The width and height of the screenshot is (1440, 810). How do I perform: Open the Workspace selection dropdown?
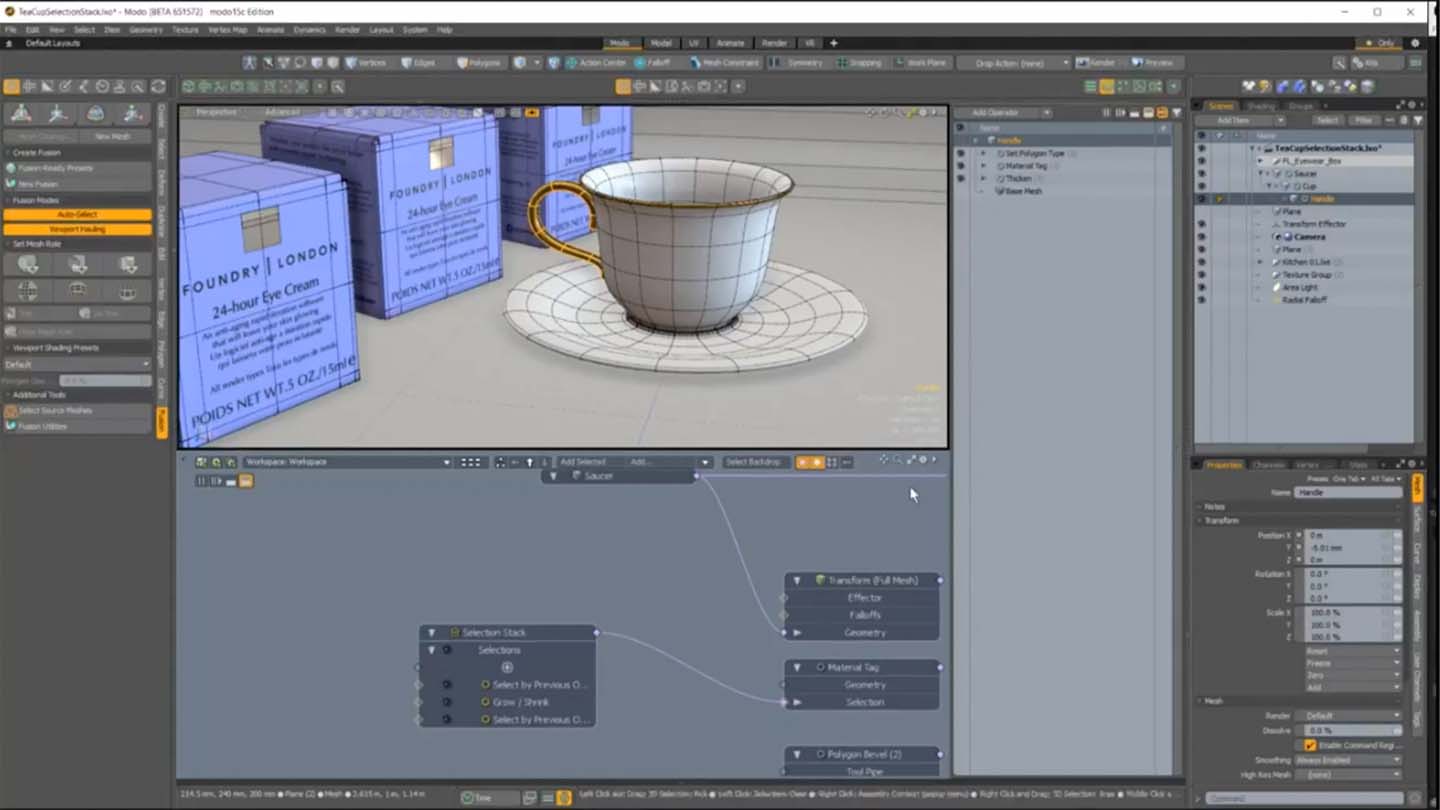tap(347, 462)
